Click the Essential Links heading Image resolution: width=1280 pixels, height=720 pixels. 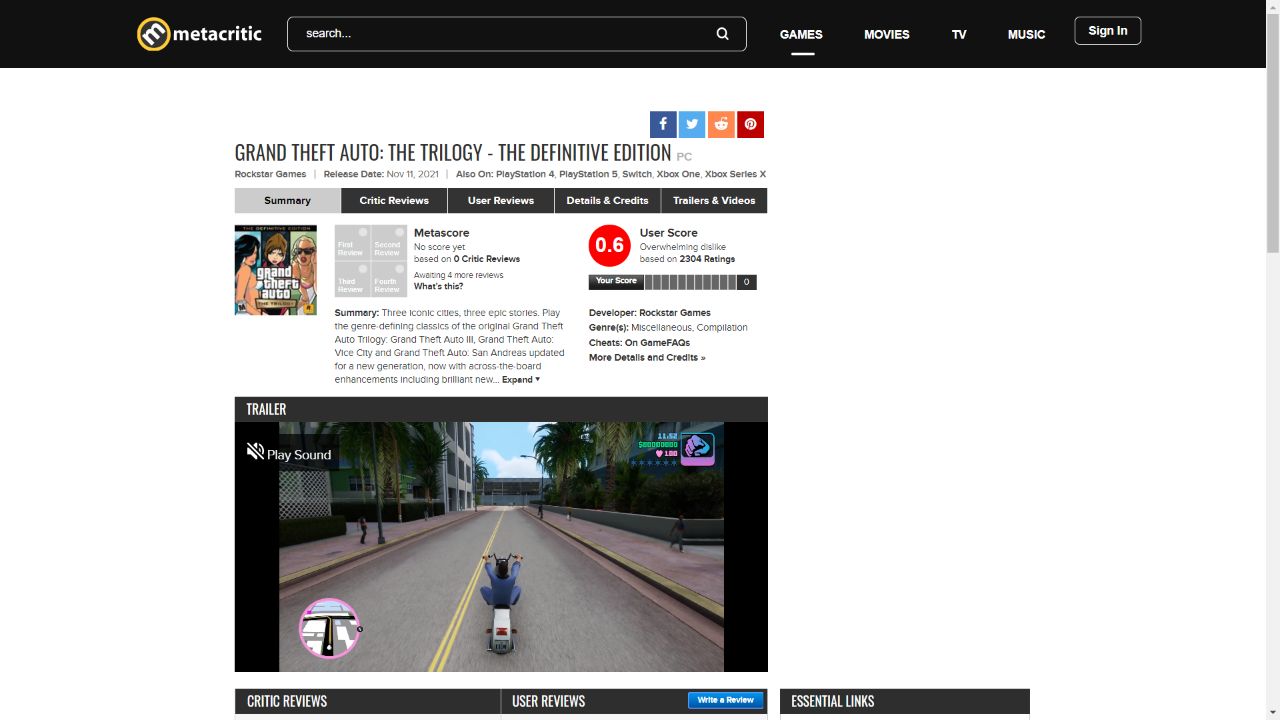tap(833, 701)
